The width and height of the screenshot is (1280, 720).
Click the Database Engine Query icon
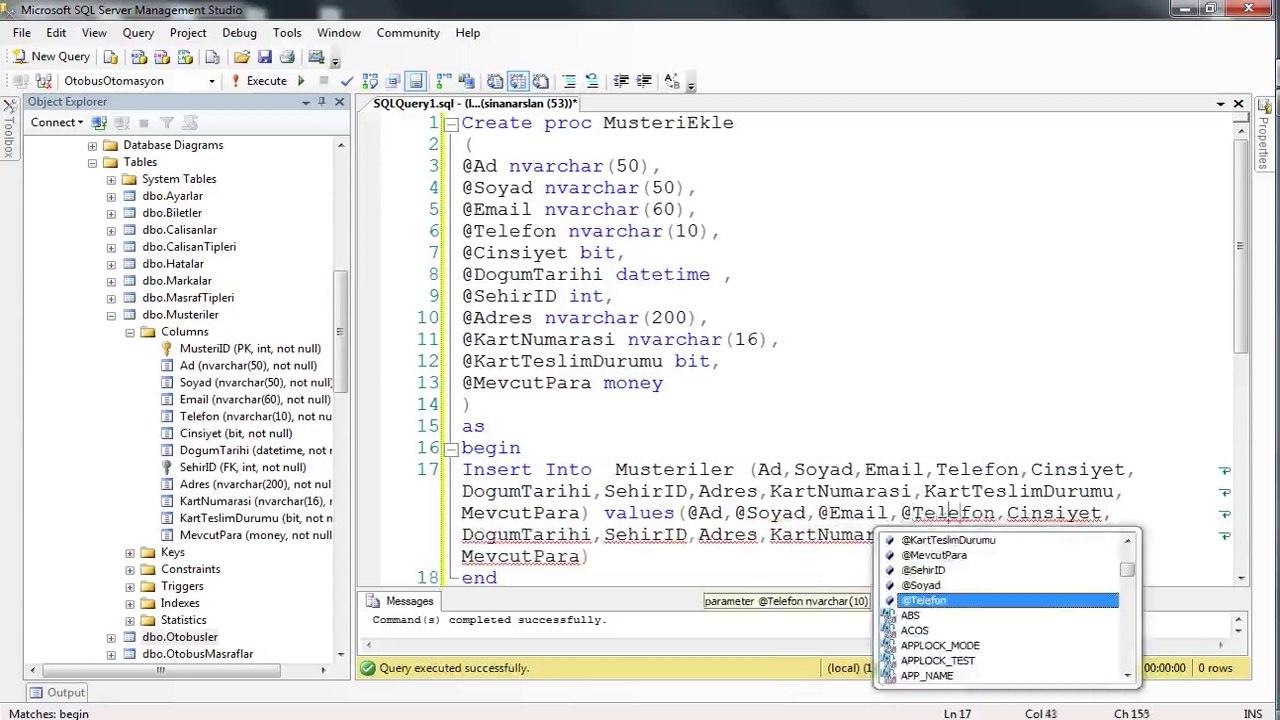(x=110, y=57)
